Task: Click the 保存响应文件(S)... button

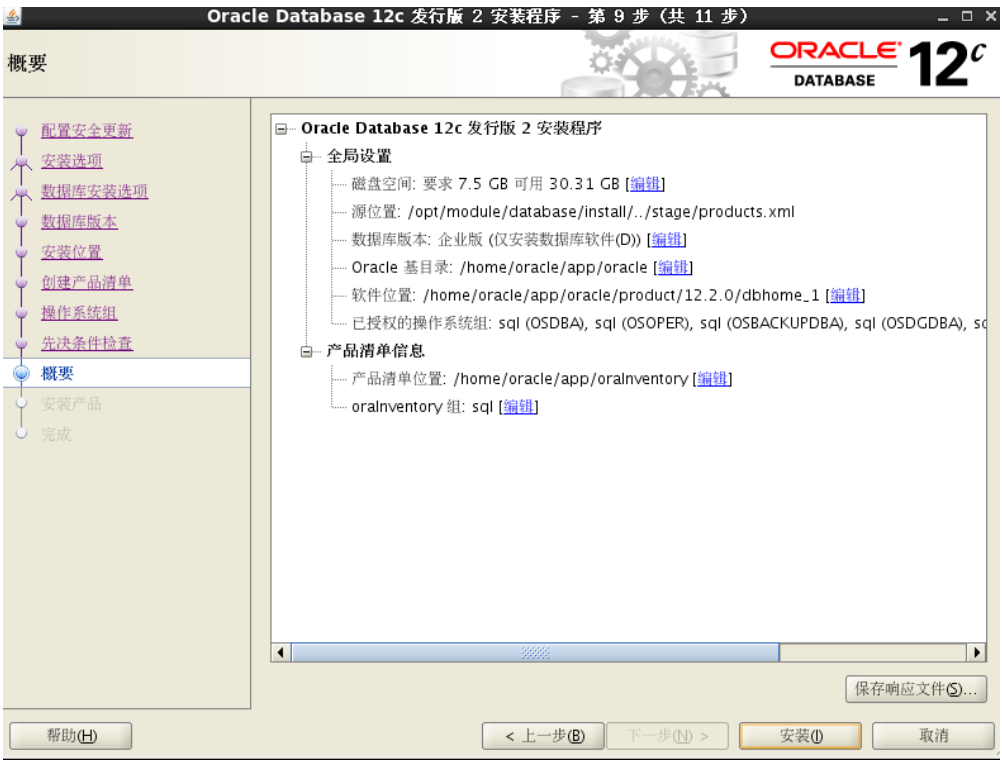Action: (916, 689)
